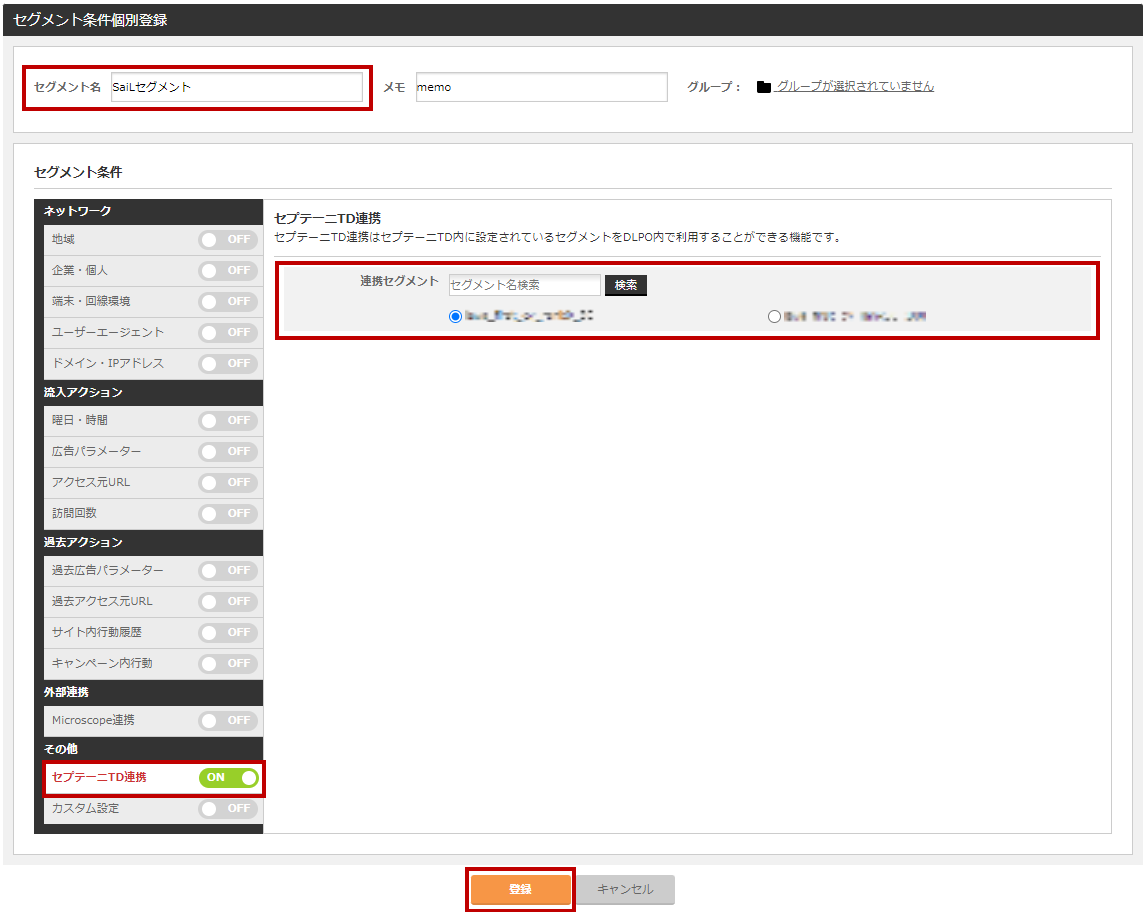
Task: Turn on 広告パラメーター switch
Action: click(x=228, y=452)
